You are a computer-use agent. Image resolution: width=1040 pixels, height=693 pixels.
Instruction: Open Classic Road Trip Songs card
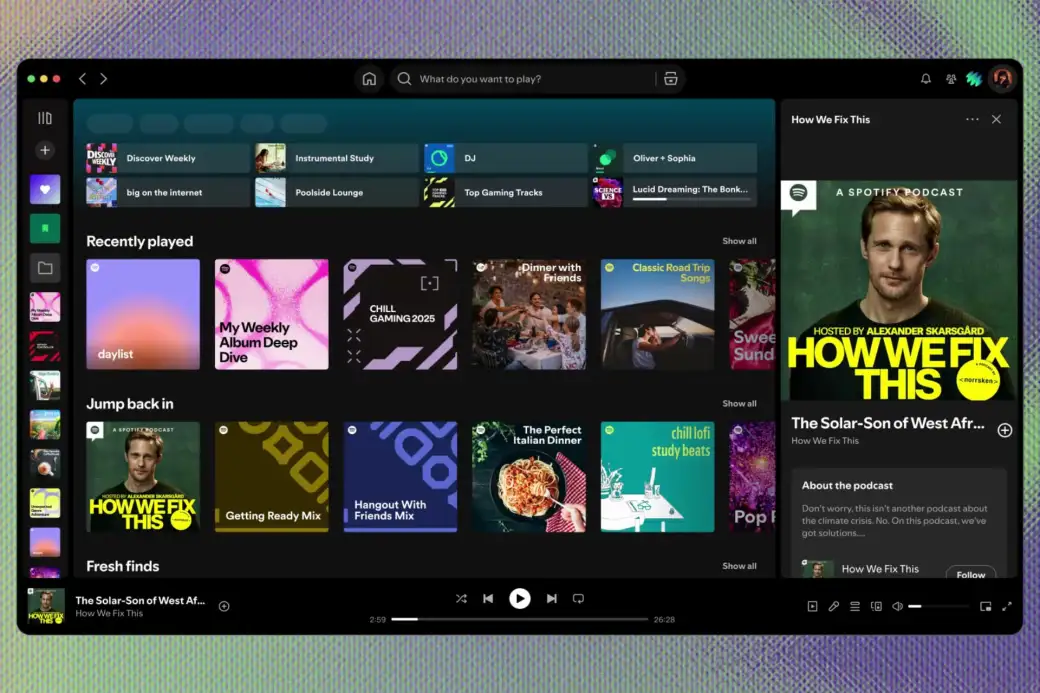click(657, 314)
